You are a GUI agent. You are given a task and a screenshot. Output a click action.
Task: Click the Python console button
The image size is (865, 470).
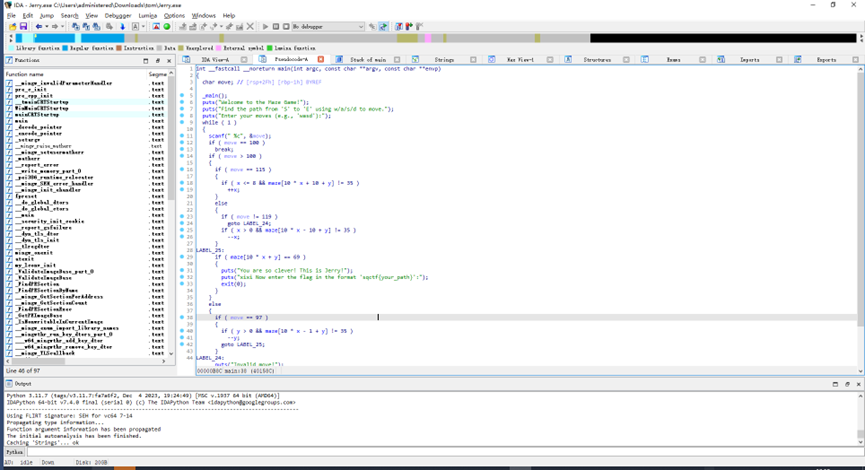[x=15, y=452]
